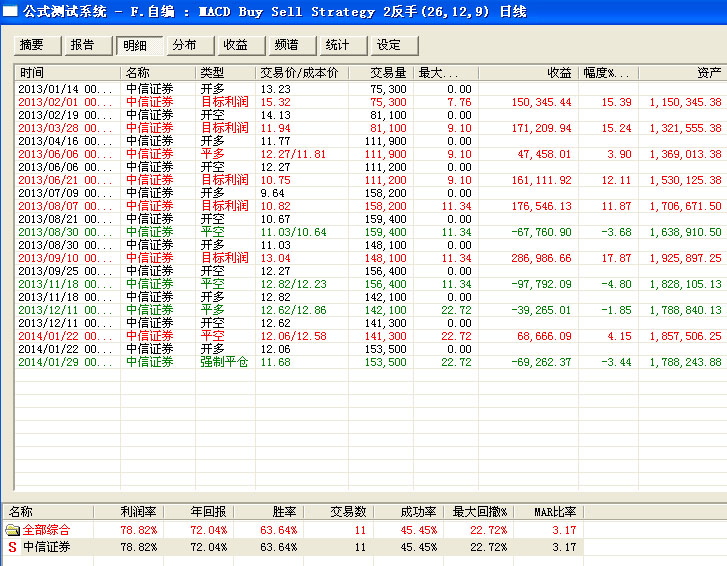The height and width of the screenshot is (566, 727).
Task: Click the window icon in title bar
Action: (10, 11)
